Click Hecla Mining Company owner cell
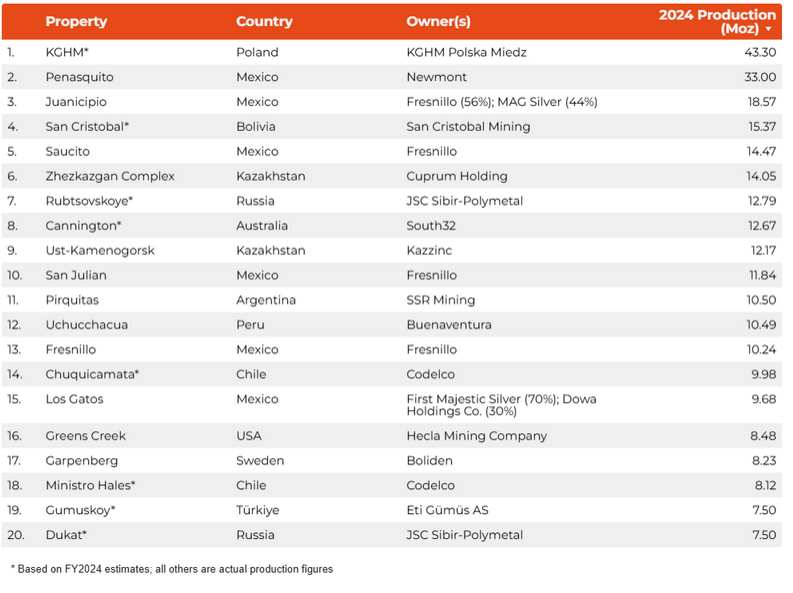The height and width of the screenshot is (593, 793). [x=477, y=436]
